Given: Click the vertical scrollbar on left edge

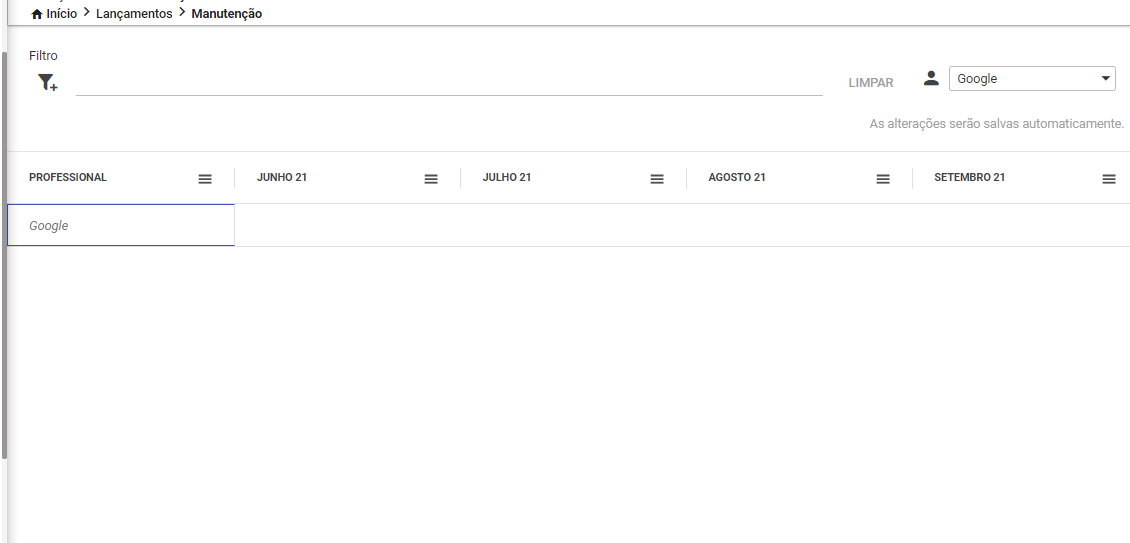Looking at the screenshot, I should (x=4, y=255).
